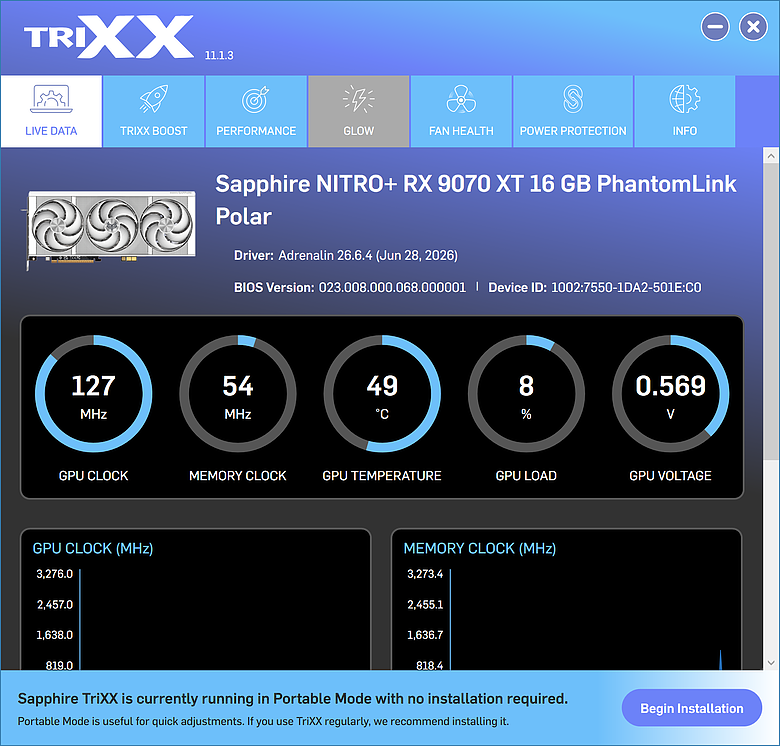Switch to the PERFORMANCE tab
Image resolution: width=780 pixels, height=746 pixels.
pyautogui.click(x=256, y=111)
